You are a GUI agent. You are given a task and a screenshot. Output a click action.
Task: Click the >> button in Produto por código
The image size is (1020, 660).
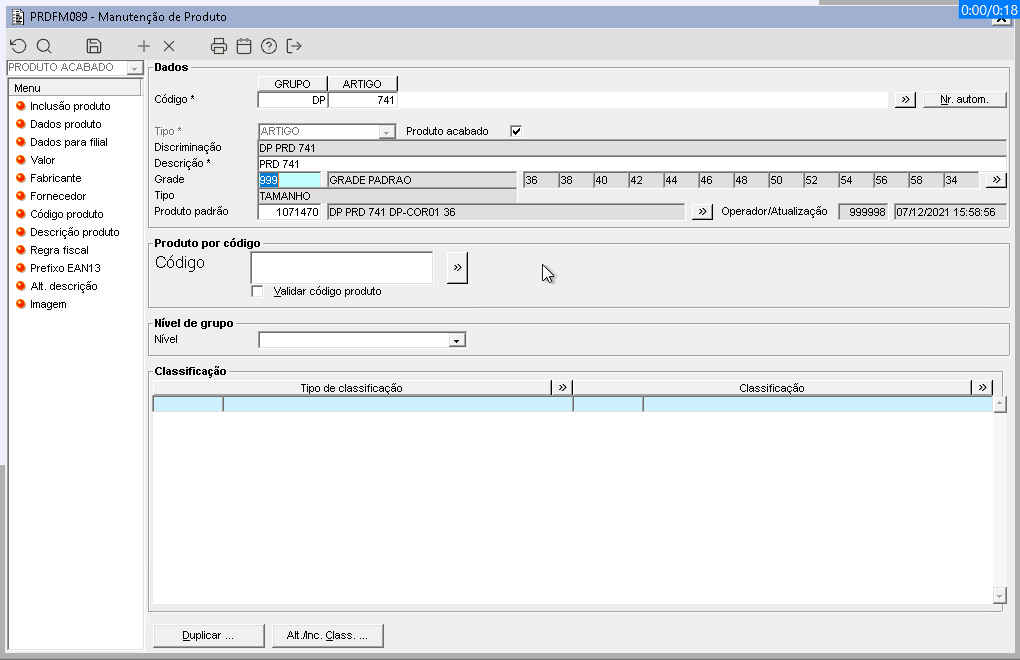click(x=457, y=267)
